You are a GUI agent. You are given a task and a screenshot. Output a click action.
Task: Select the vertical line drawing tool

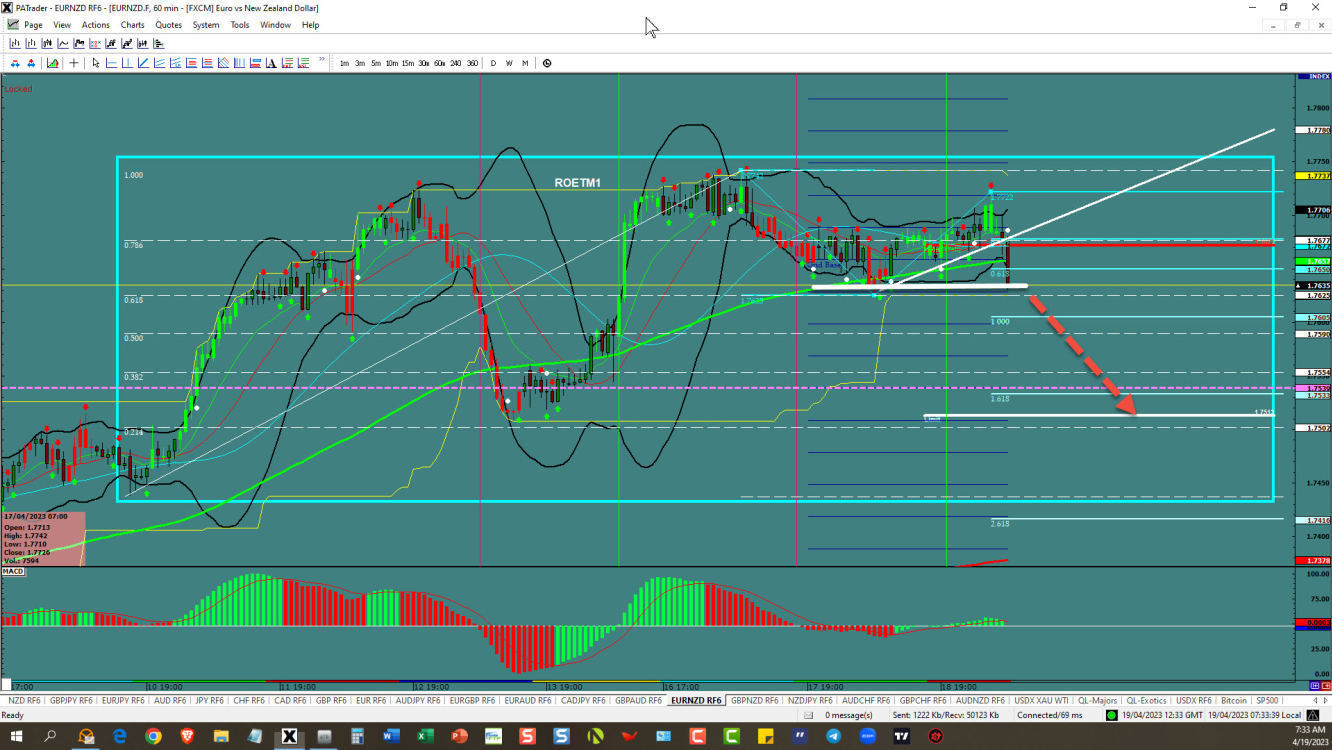(x=128, y=63)
